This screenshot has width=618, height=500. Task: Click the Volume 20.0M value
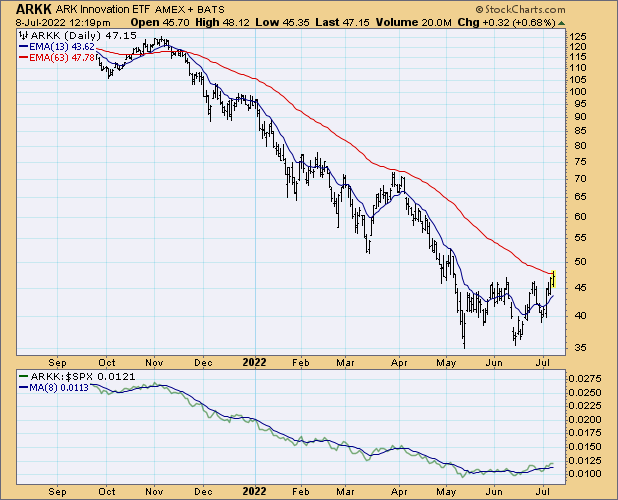click(449, 21)
